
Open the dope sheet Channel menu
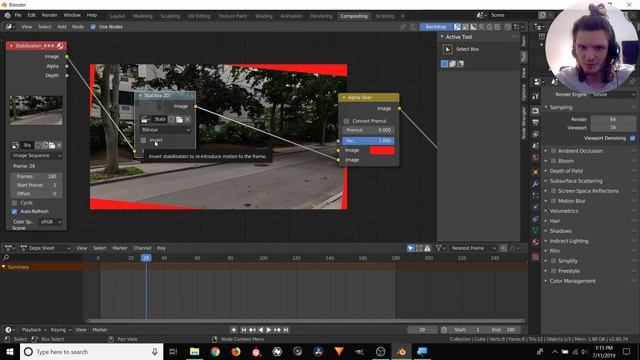coord(142,248)
